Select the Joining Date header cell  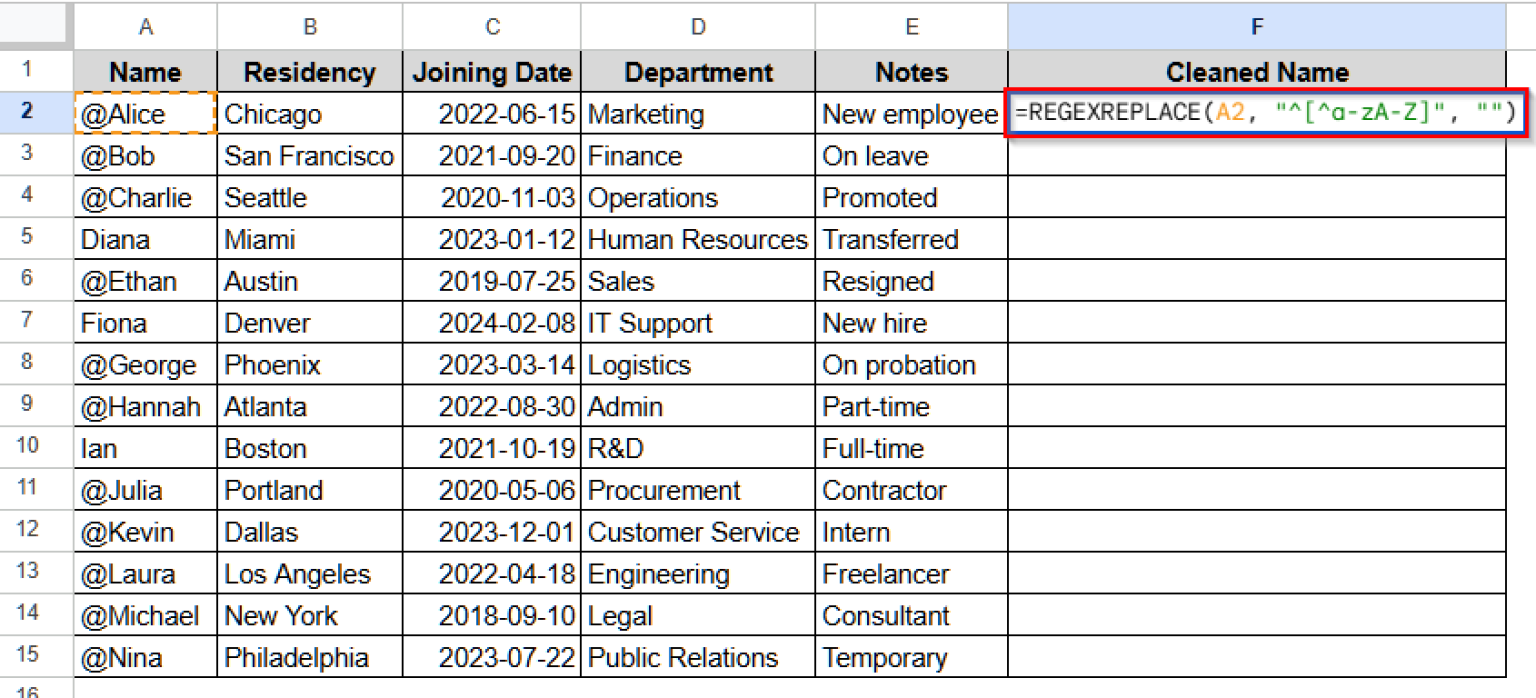click(493, 72)
